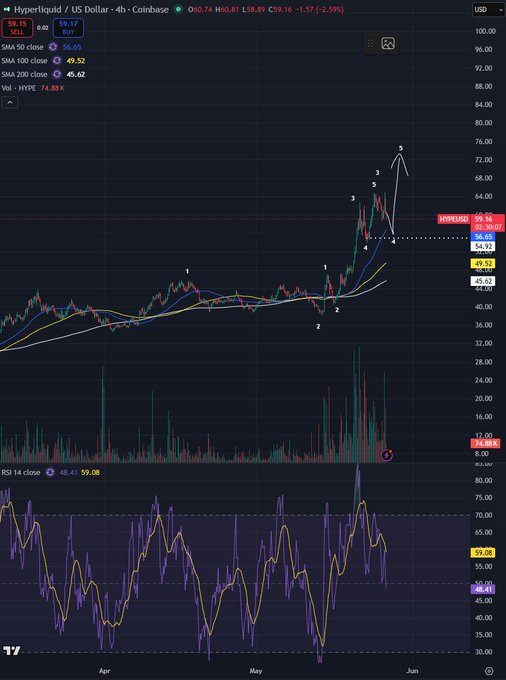Click the 49.52 yellow price tag
Image resolution: width=506 pixels, height=680 pixels.
(483, 263)
